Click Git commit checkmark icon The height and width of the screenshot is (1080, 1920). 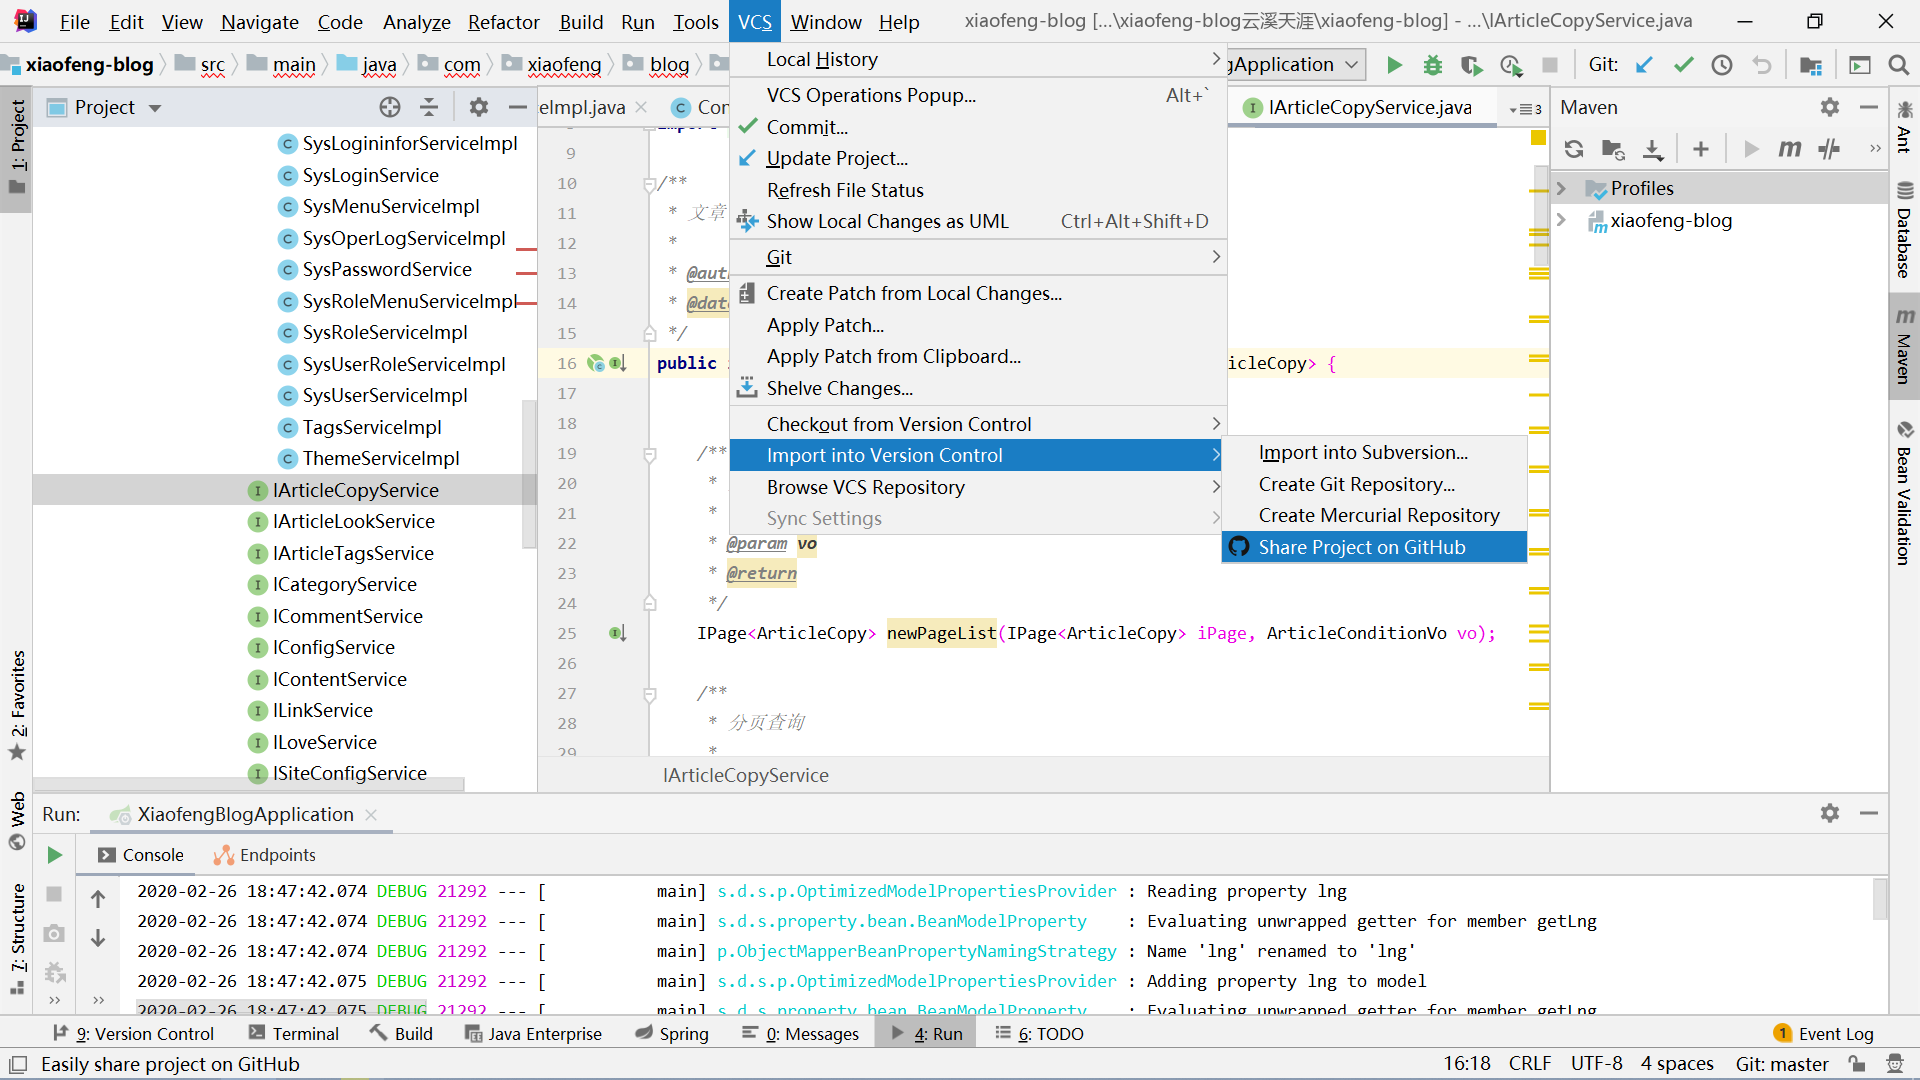(x=1683, y=65)
